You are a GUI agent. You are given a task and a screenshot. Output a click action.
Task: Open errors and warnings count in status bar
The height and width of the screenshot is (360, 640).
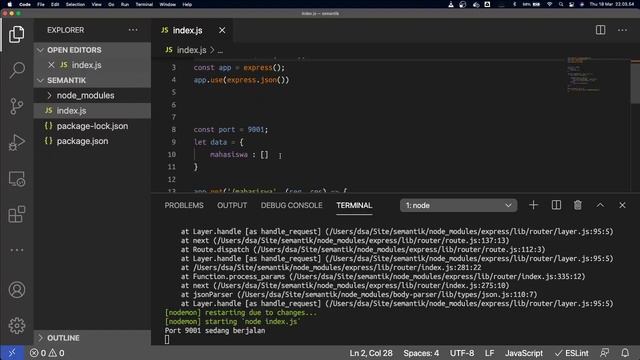coord(47,353)
